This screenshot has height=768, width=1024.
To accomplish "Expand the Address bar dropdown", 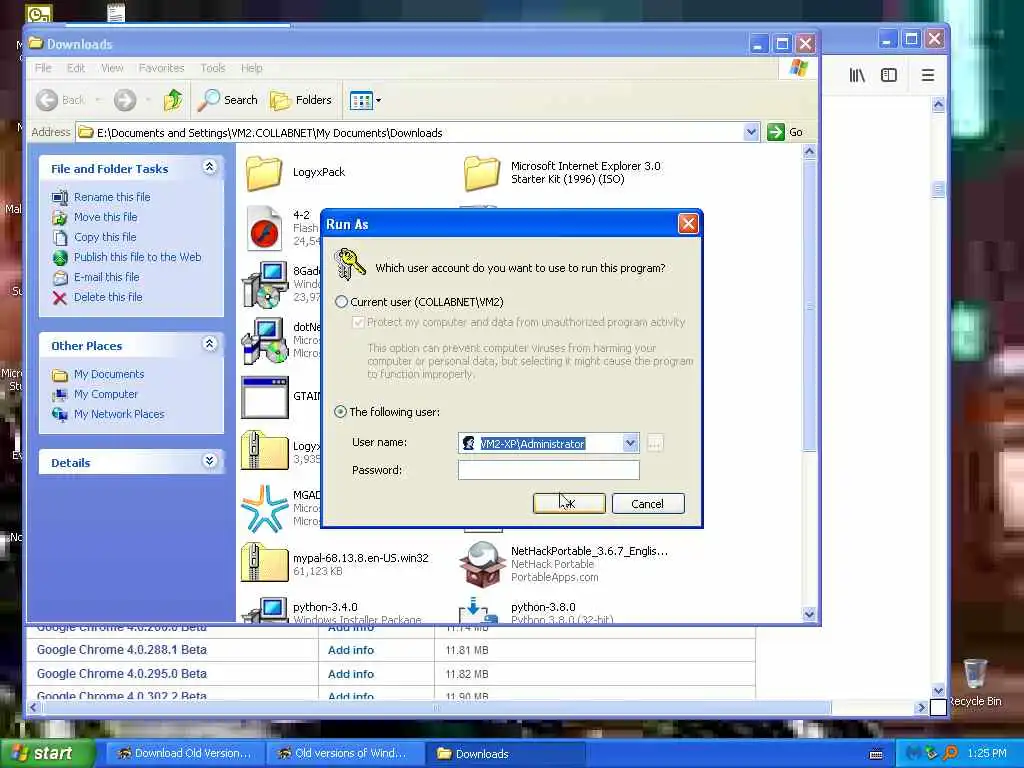I will [751, 133].
